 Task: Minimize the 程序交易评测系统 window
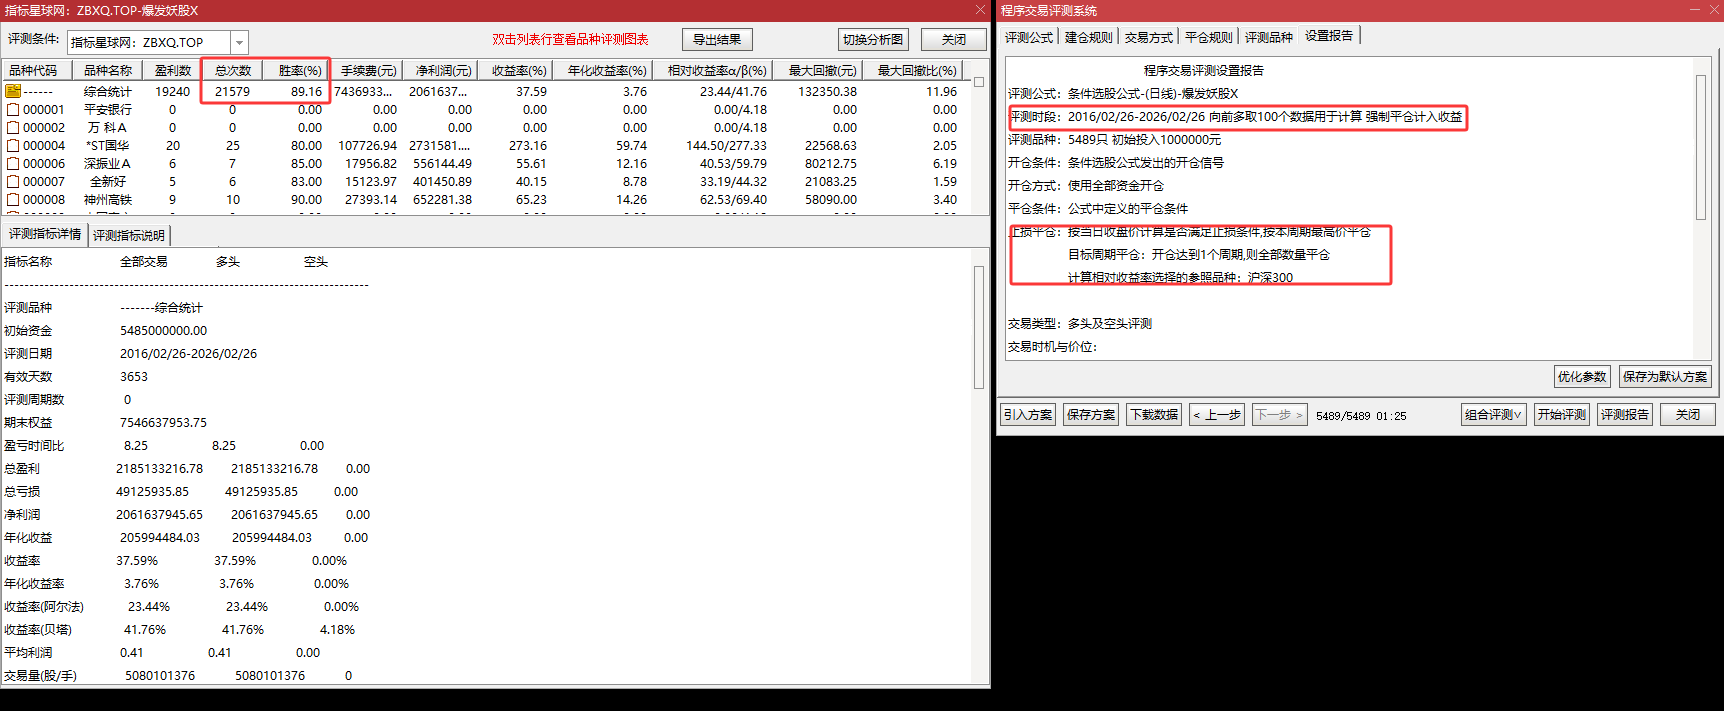[1695, 10]
